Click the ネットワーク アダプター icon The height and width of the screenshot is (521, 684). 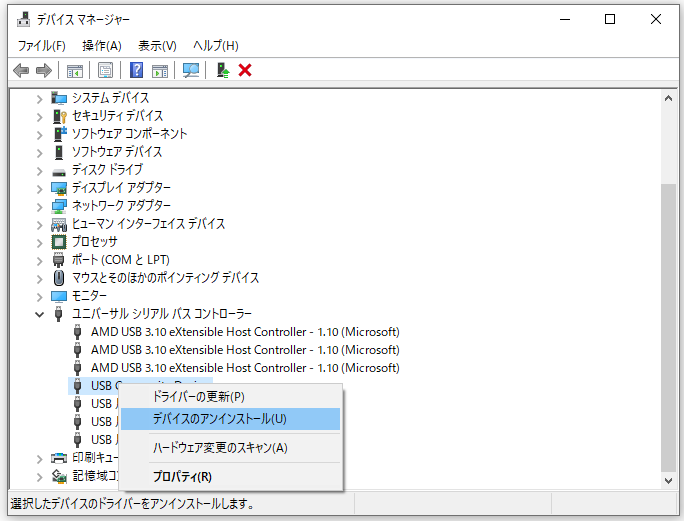click(x=59, y=206)
